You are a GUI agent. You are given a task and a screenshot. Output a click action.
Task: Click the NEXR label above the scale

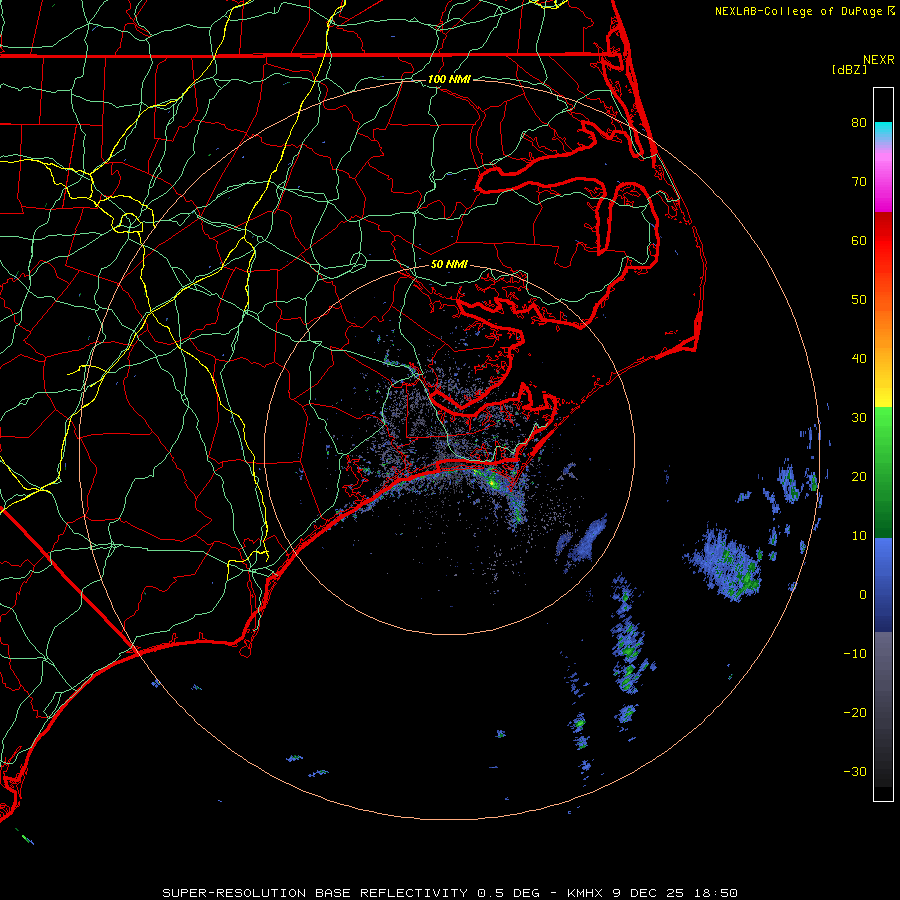879,60
